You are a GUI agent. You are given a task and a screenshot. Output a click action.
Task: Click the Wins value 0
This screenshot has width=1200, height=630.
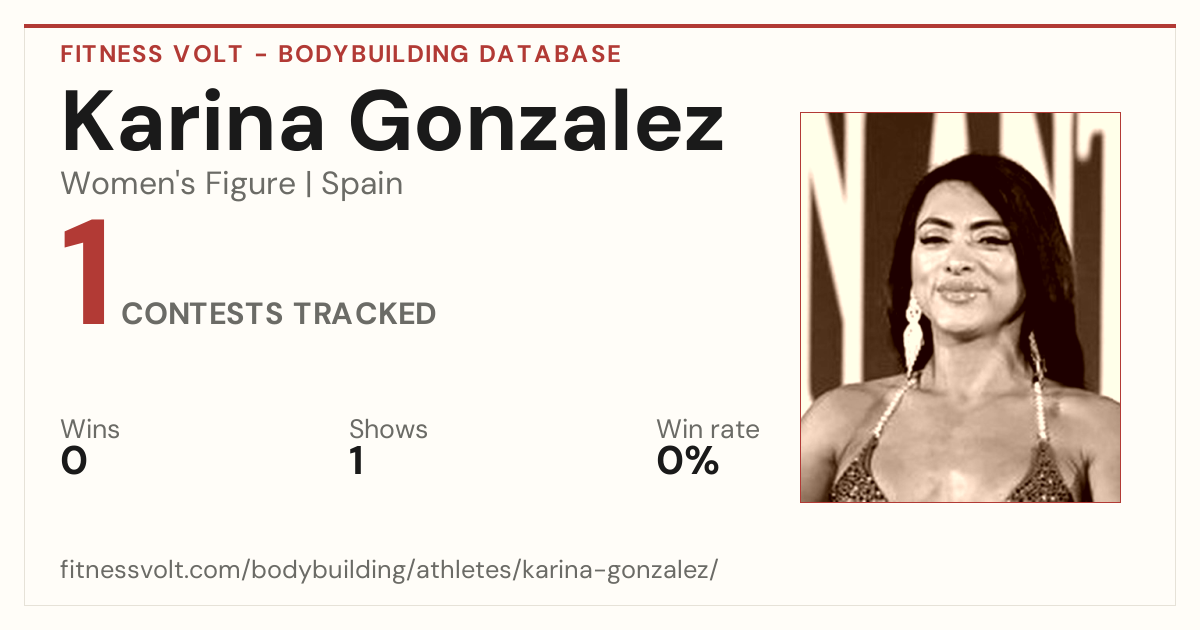point(74,461)
